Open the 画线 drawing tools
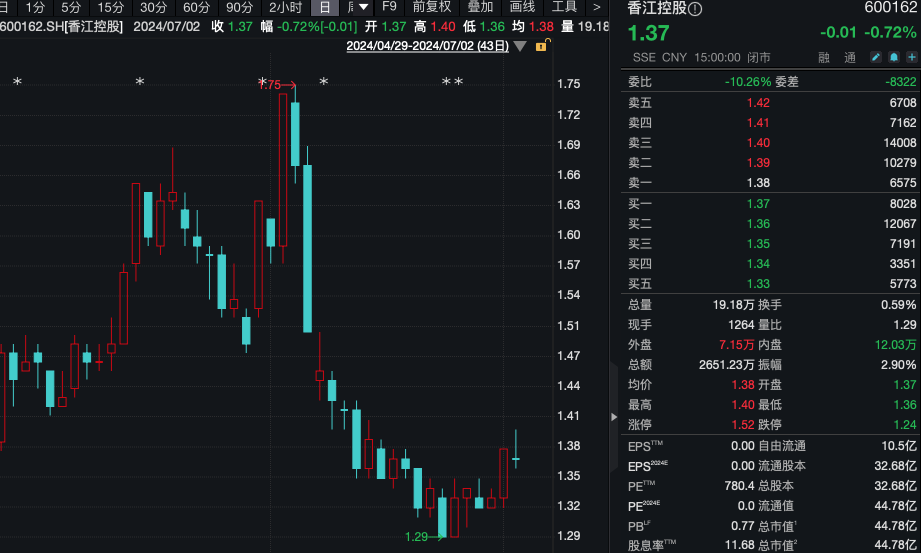This screenshot has height=553, width=921. [523, 7]
